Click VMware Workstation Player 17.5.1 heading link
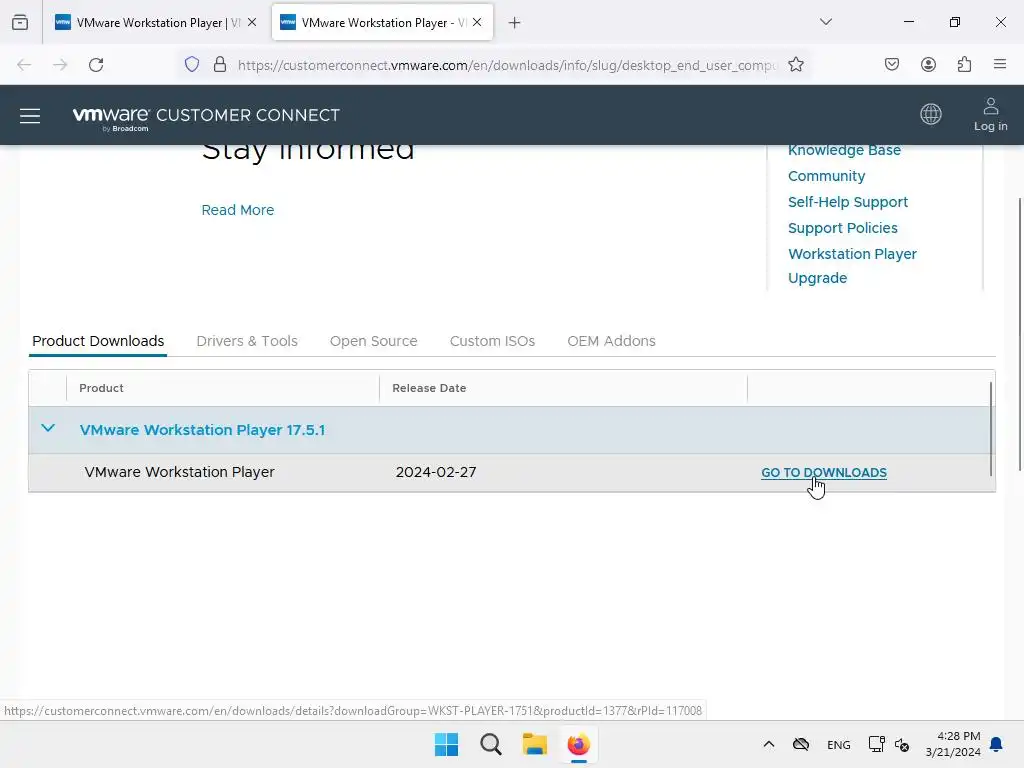This screenshot has height=768, width=1024. tap(202, 430)
